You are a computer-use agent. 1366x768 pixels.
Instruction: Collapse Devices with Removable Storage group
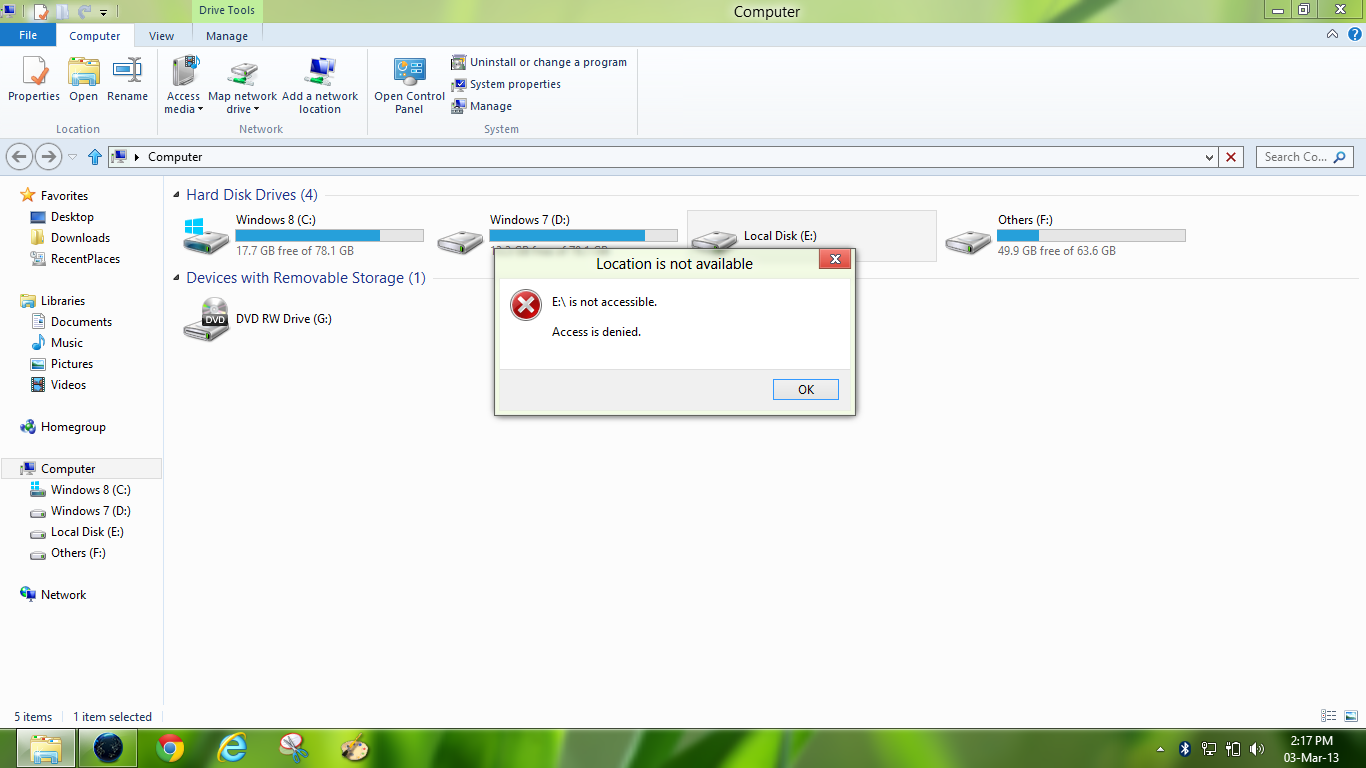tap(177, 279)
